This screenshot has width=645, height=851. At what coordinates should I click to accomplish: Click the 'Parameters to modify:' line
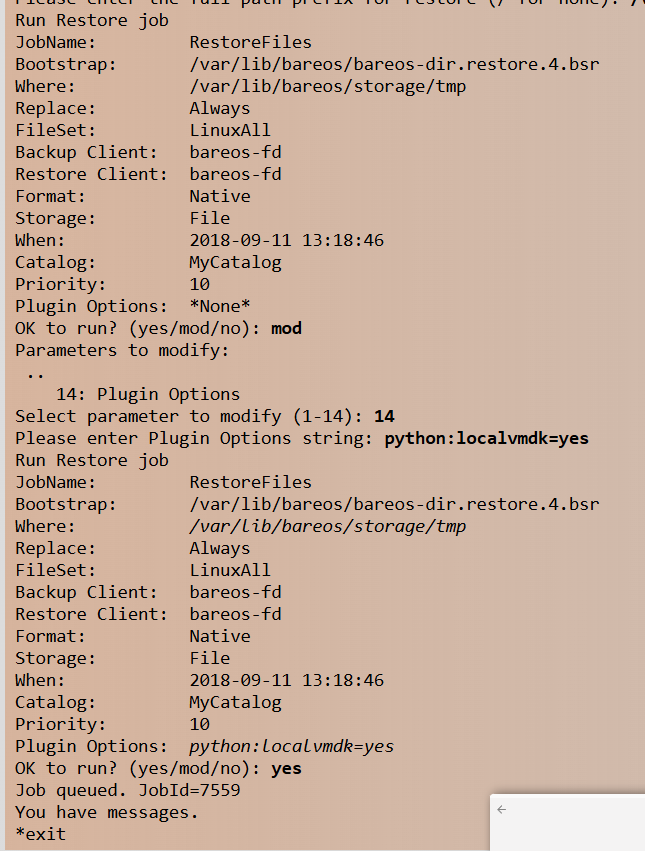point(122,350)
